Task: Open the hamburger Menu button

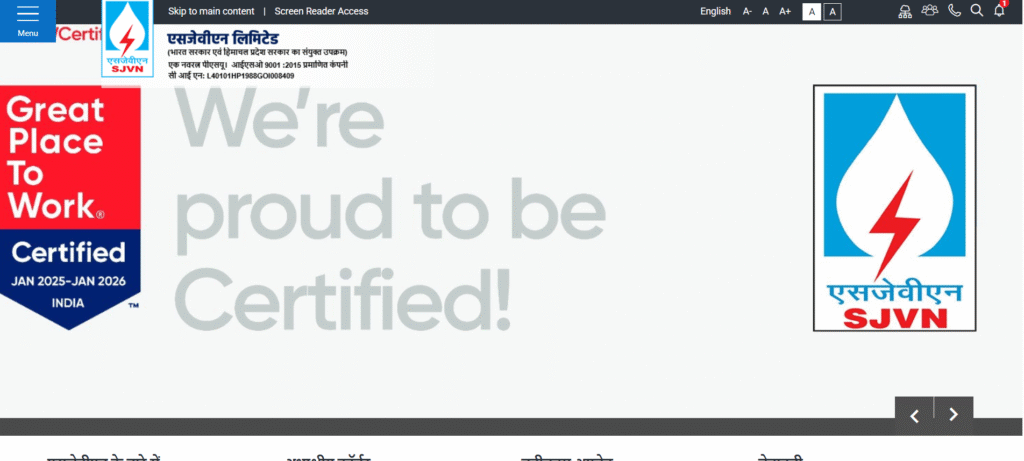Action: (28, 20)
